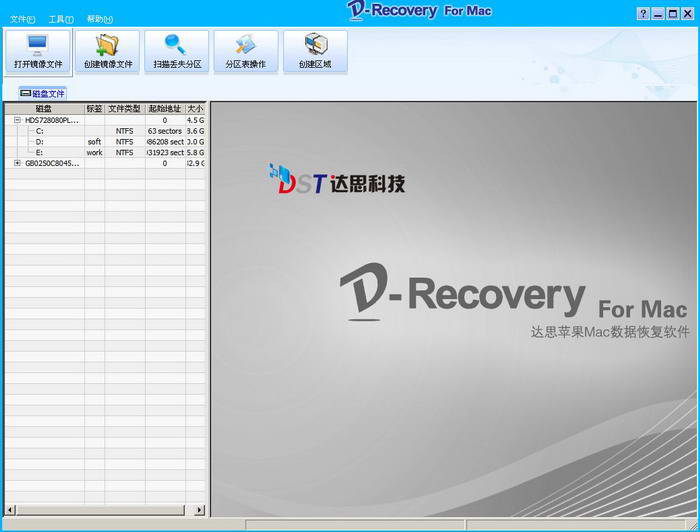
Task: Click the left arrow of horizontal scrollbar
Action: pyautogui.click(x=10, y=510)
